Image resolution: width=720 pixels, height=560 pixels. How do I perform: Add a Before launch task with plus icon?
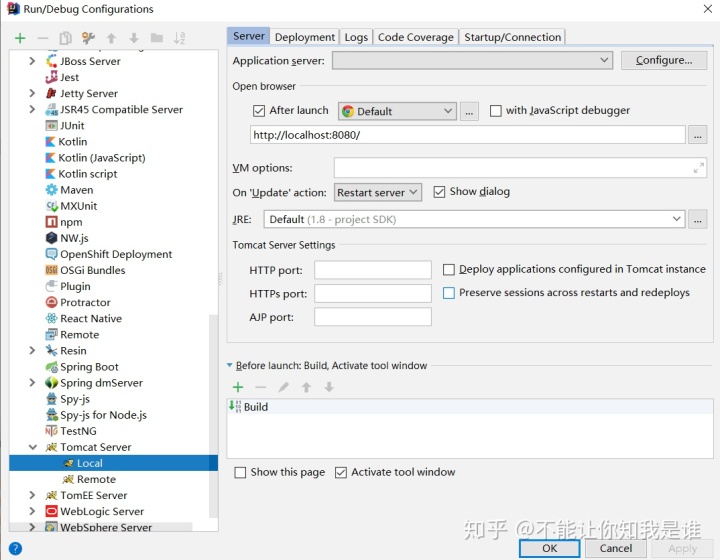(x=238, y=387)
